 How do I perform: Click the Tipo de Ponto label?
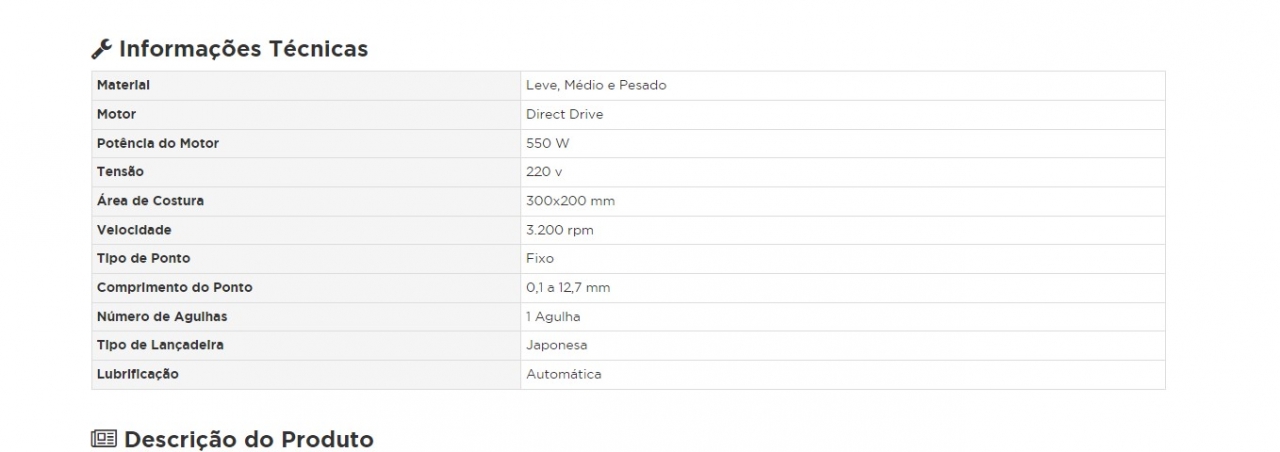click(143, 259)
